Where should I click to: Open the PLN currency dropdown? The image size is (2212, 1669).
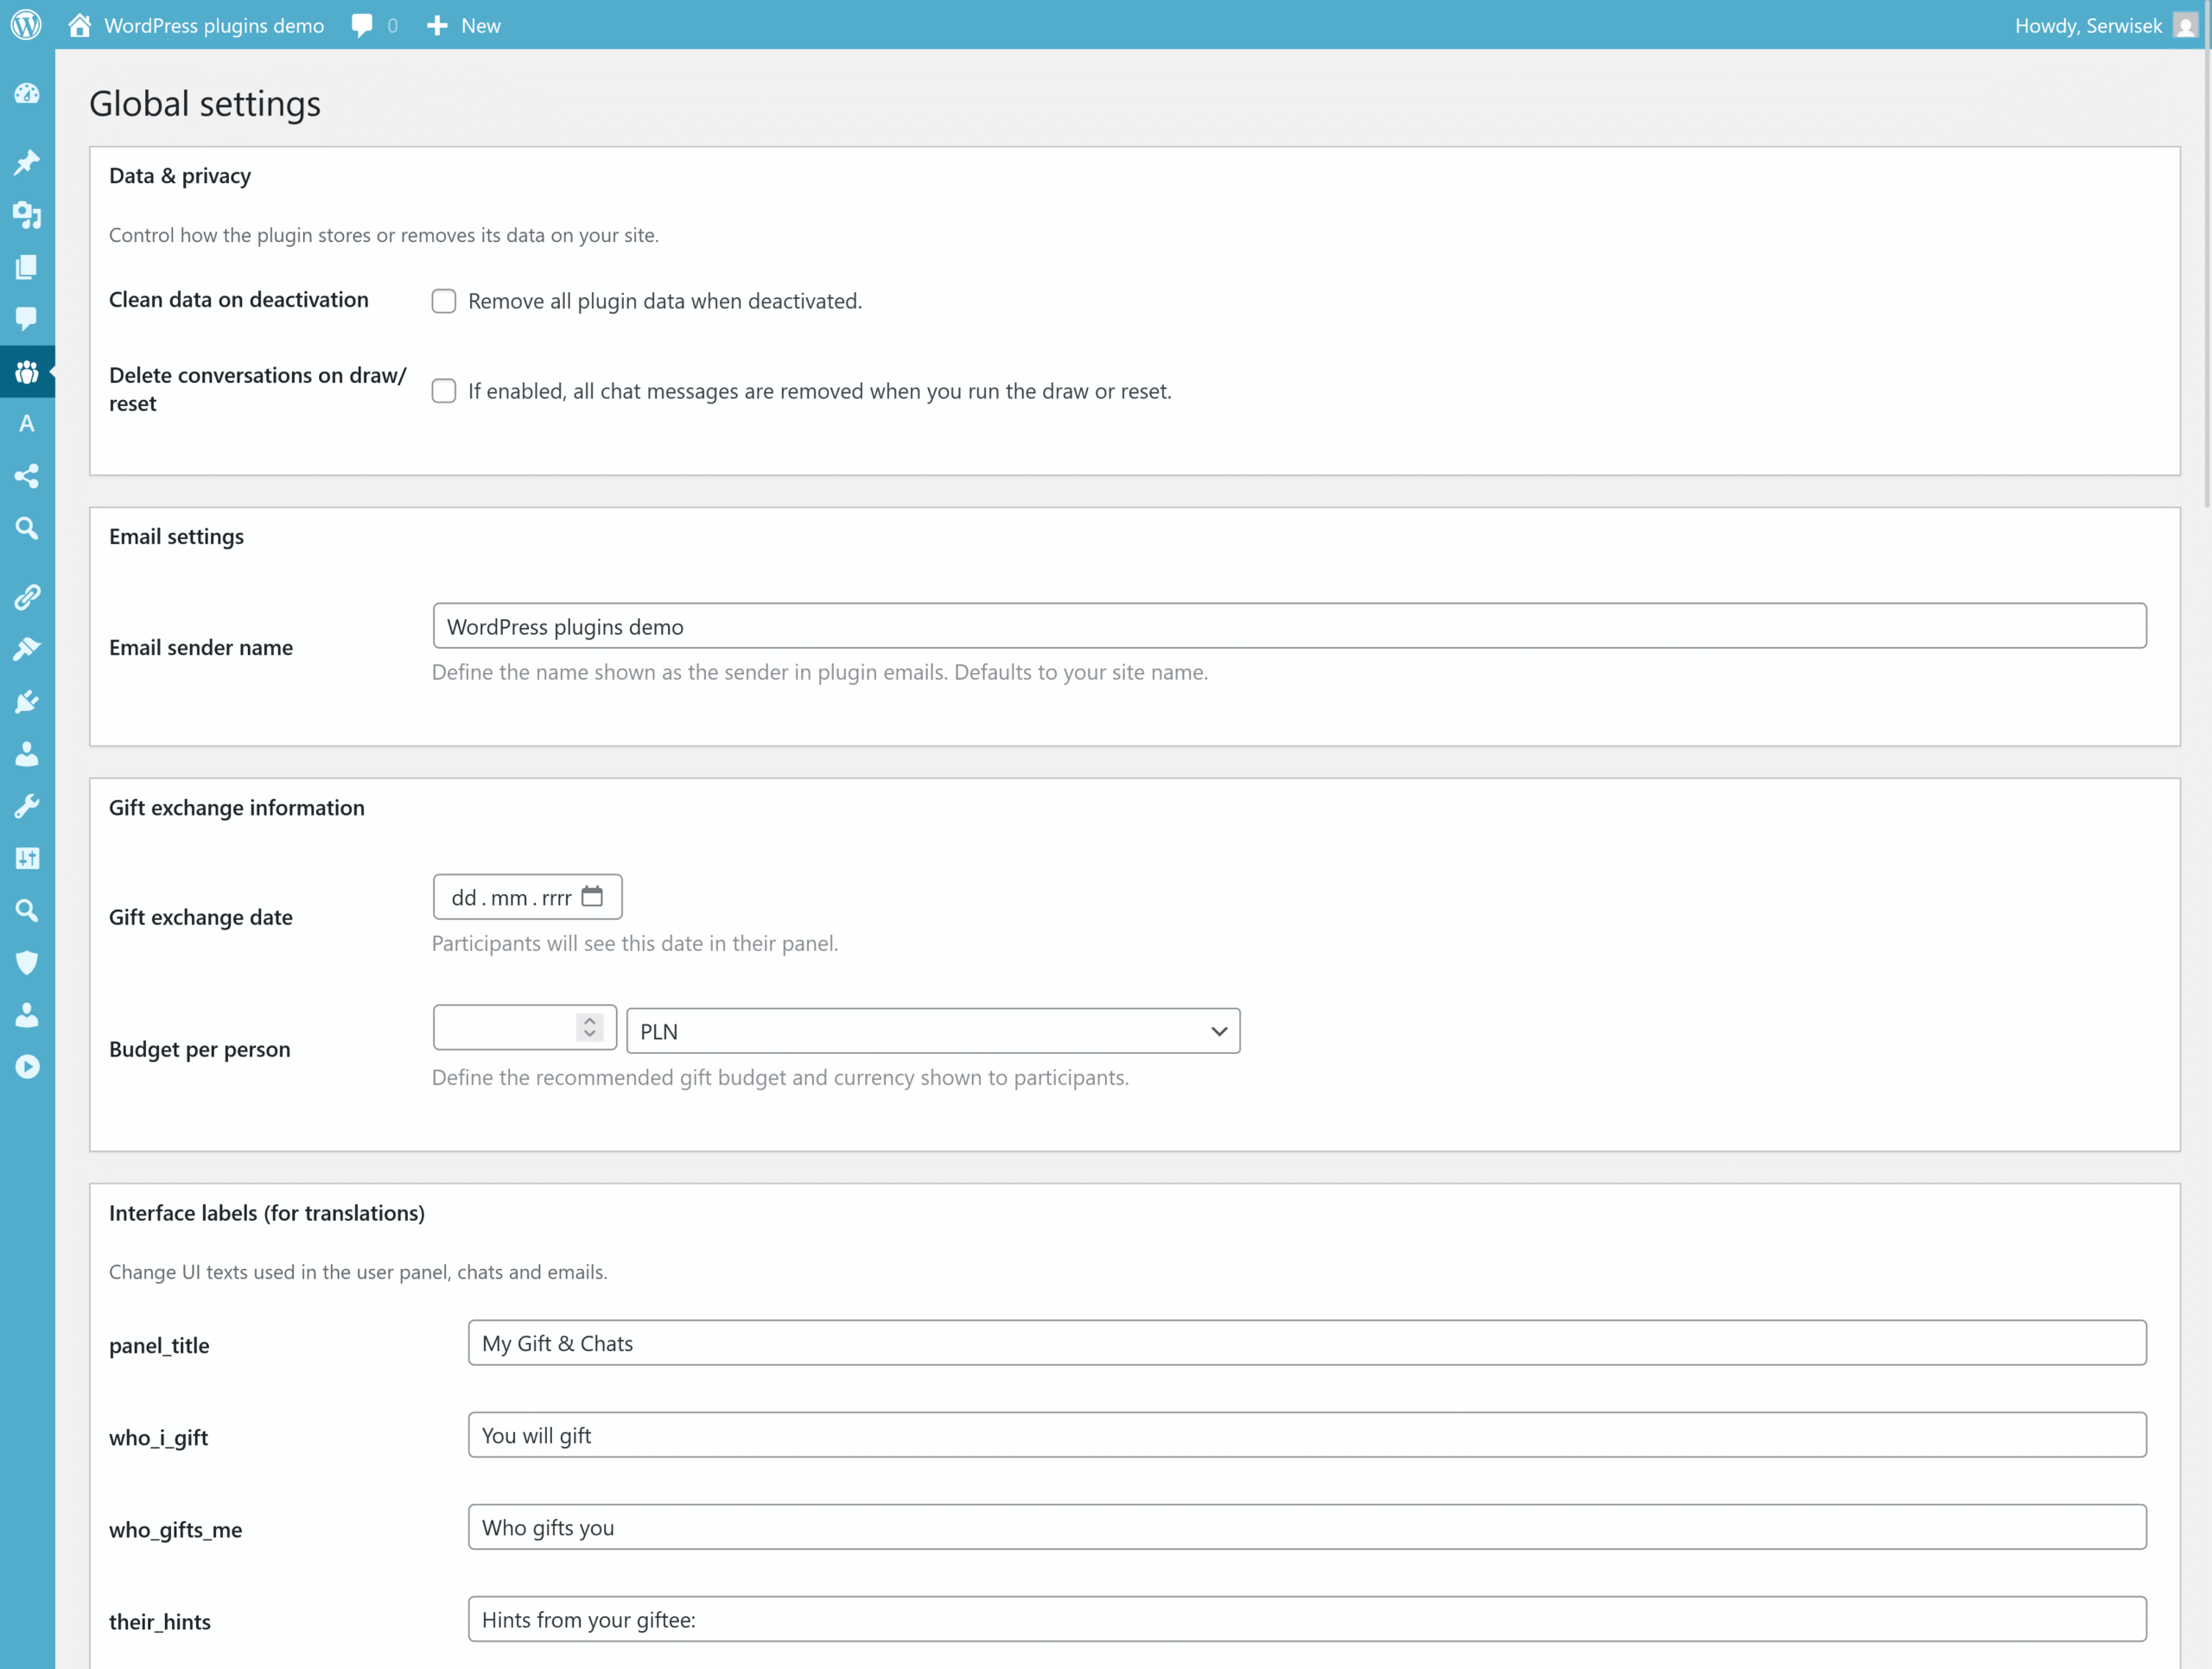click(932, 1031)
